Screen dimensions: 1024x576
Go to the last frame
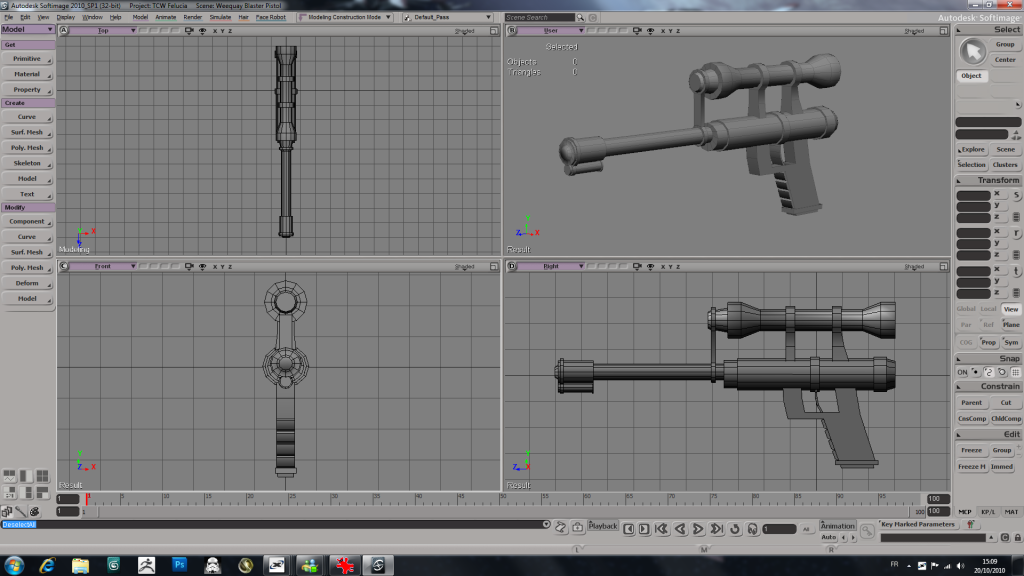point(716,529)
